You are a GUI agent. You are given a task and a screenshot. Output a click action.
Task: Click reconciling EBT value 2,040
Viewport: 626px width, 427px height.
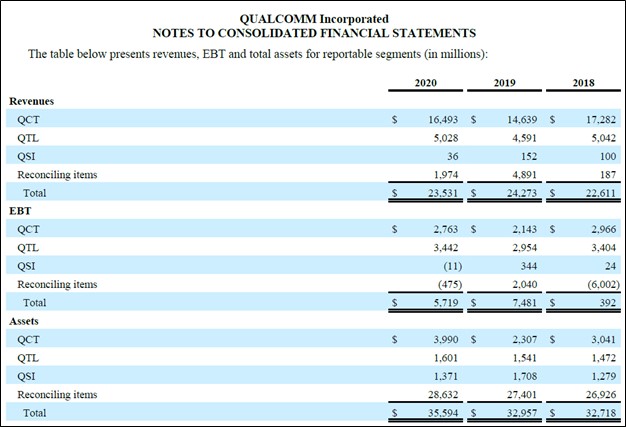pyautogui.click(x=525, y=285)
